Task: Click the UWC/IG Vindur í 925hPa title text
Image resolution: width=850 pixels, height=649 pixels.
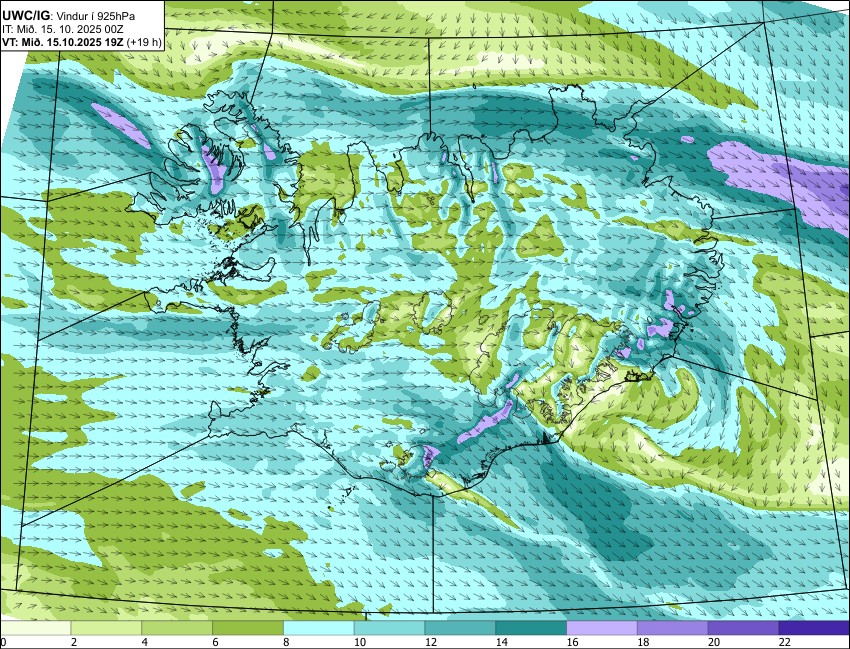Action: coord(68,16)
